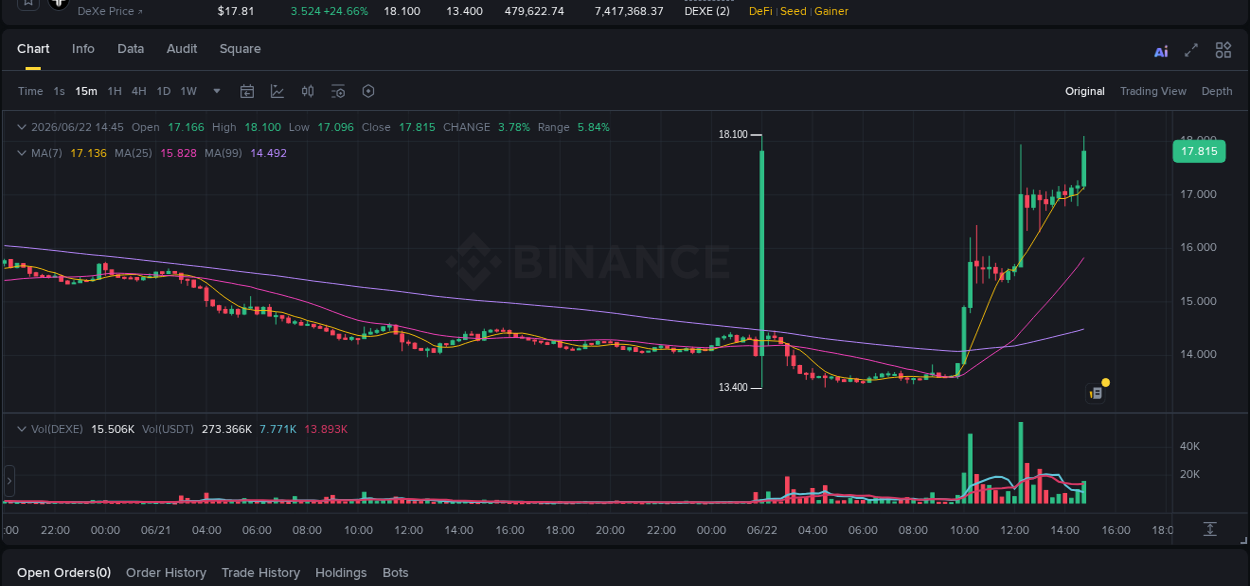Expand chart to fullscreen with arrows icon
Image resolution: width=1250 pixels, height=586 pixels.
pyautogui.click(x=1191, y=50)
